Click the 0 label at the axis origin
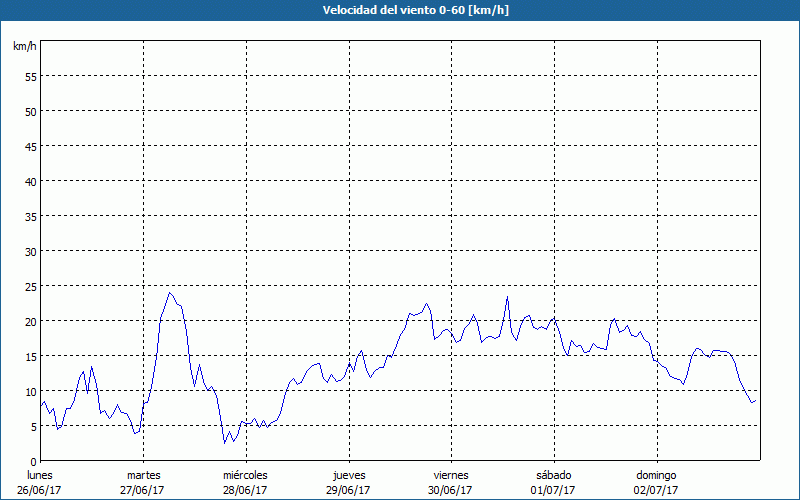 (33, 461)
